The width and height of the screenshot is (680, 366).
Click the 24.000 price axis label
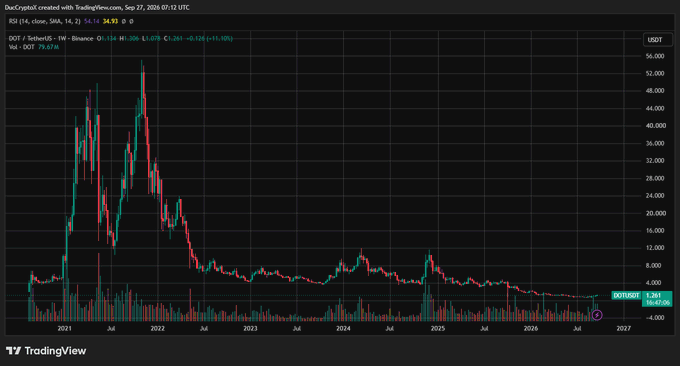click(655, 196)
